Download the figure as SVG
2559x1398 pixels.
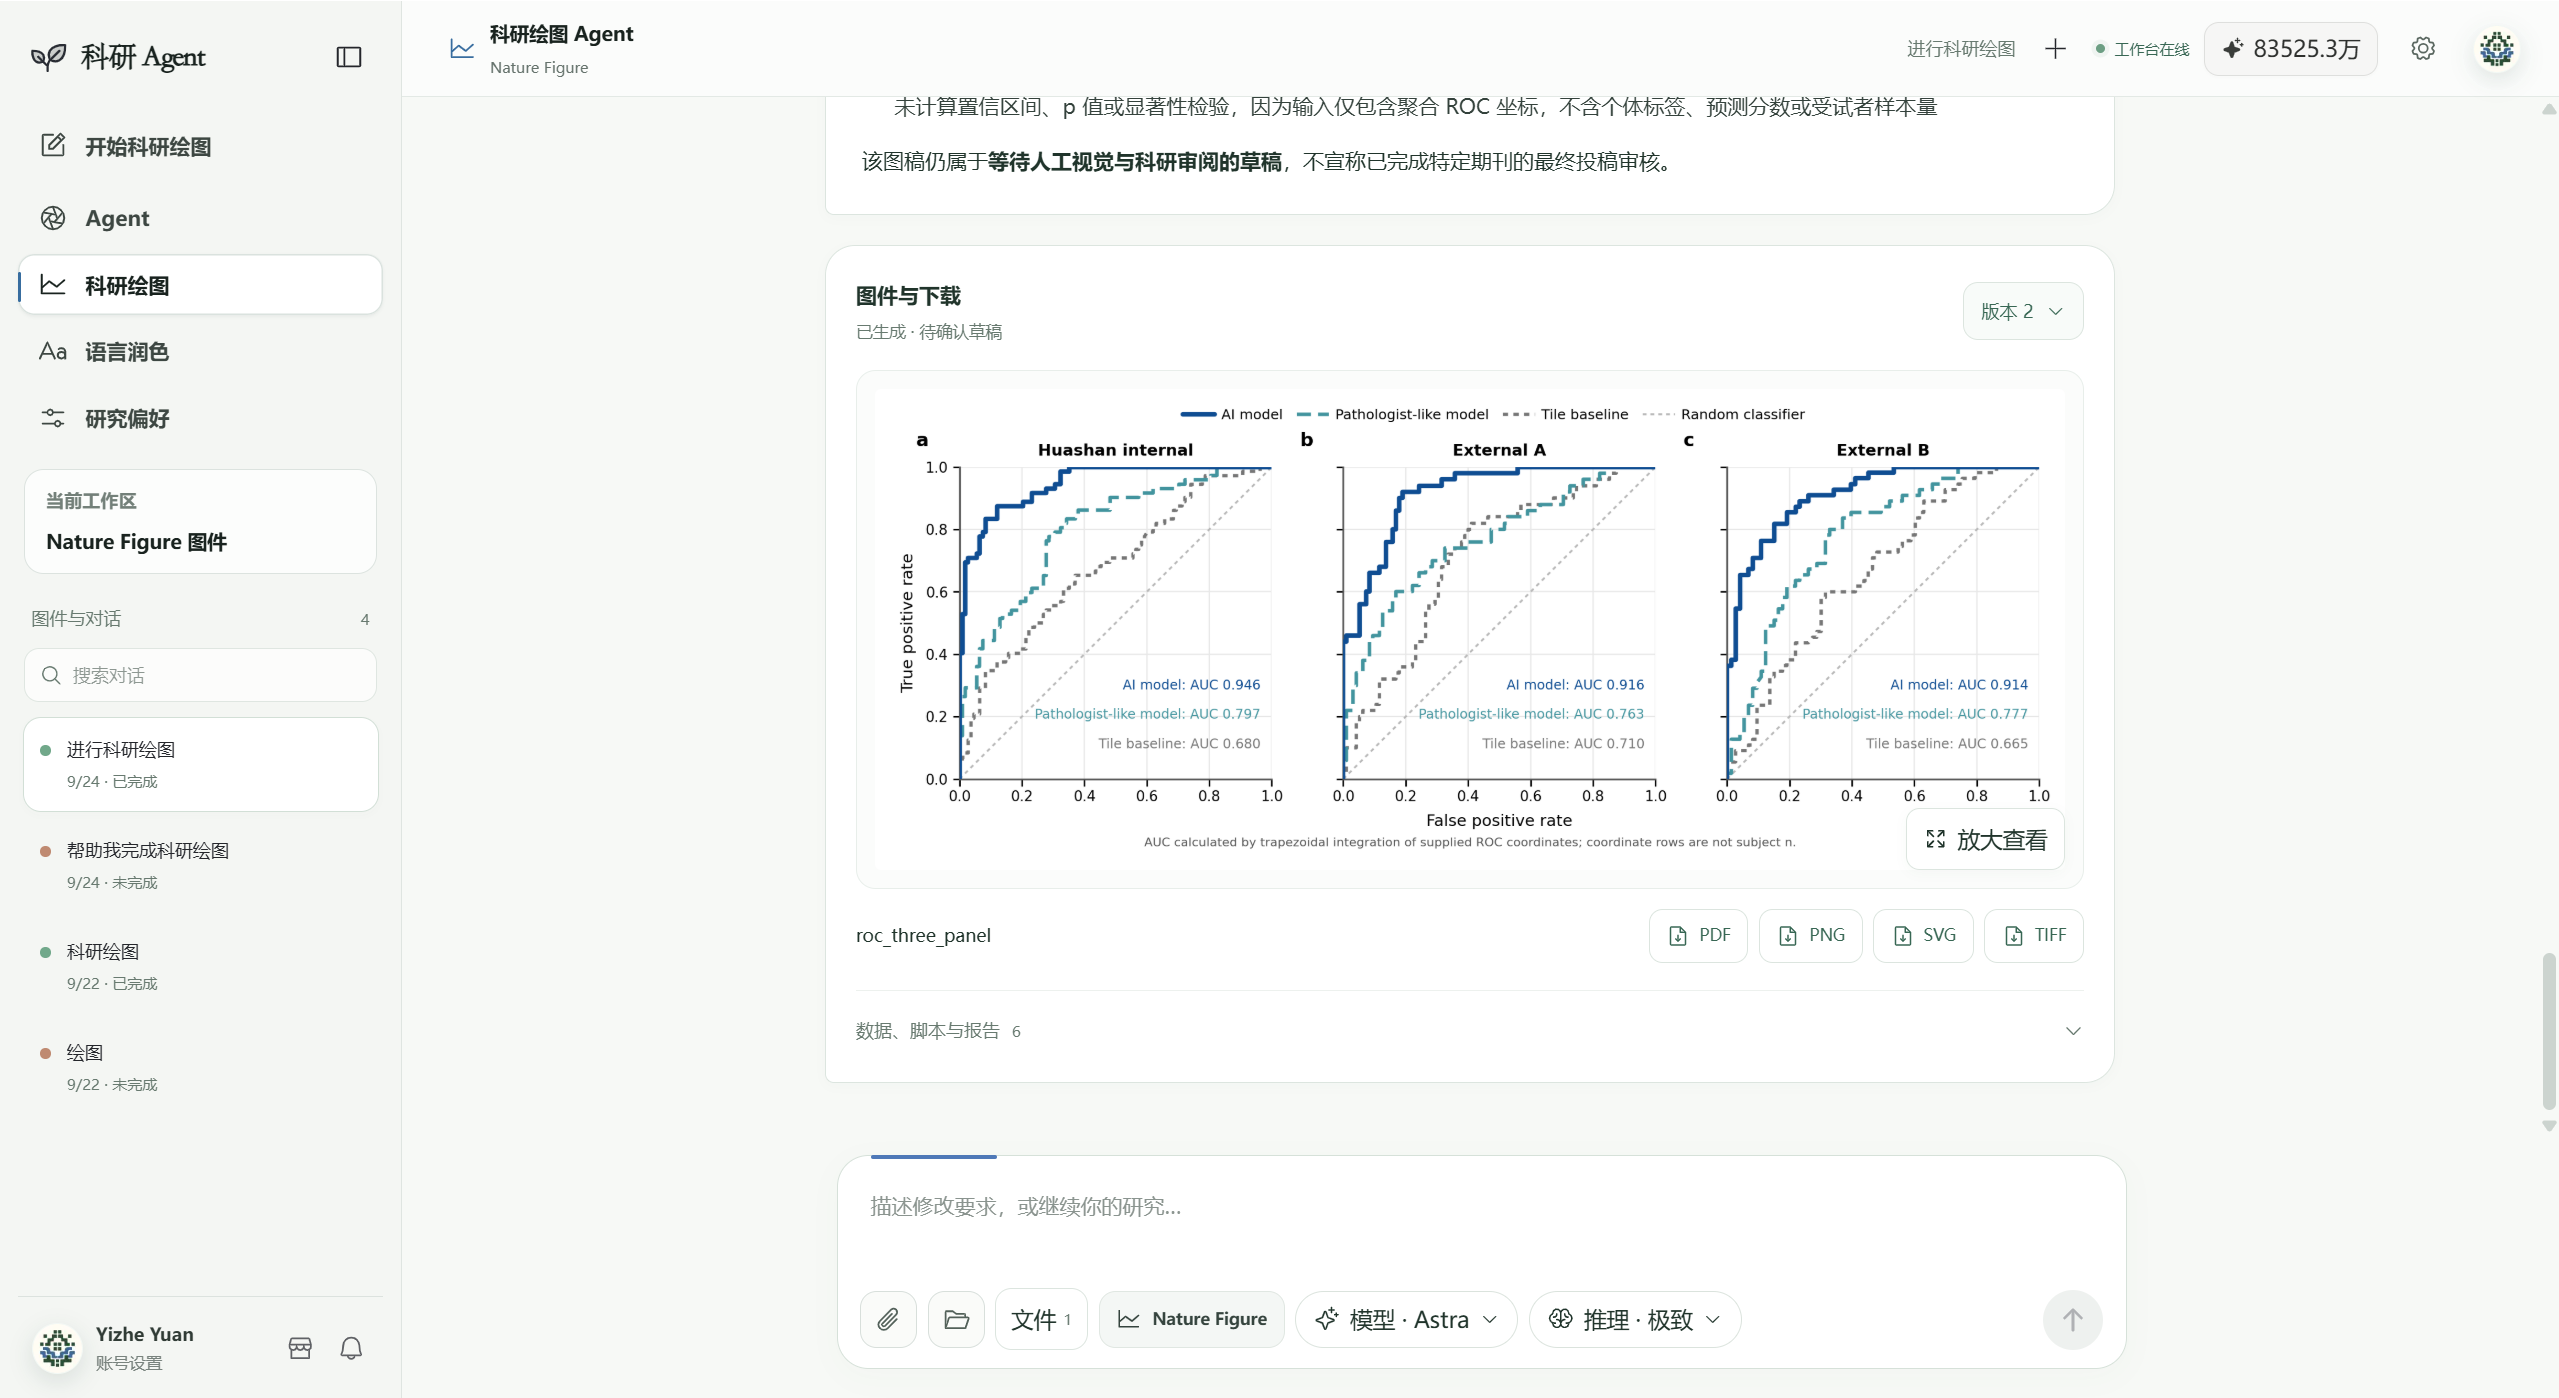[1923, 935]
